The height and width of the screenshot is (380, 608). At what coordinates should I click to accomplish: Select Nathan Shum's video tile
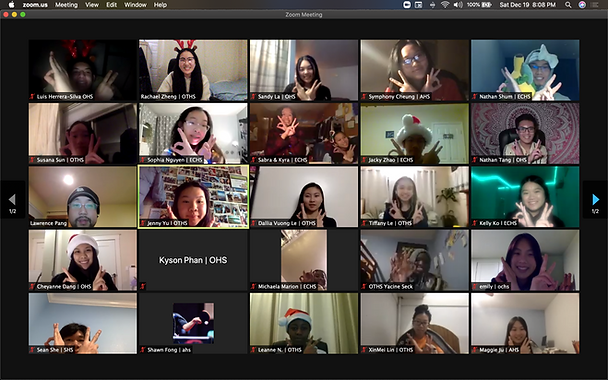(525, 70)
